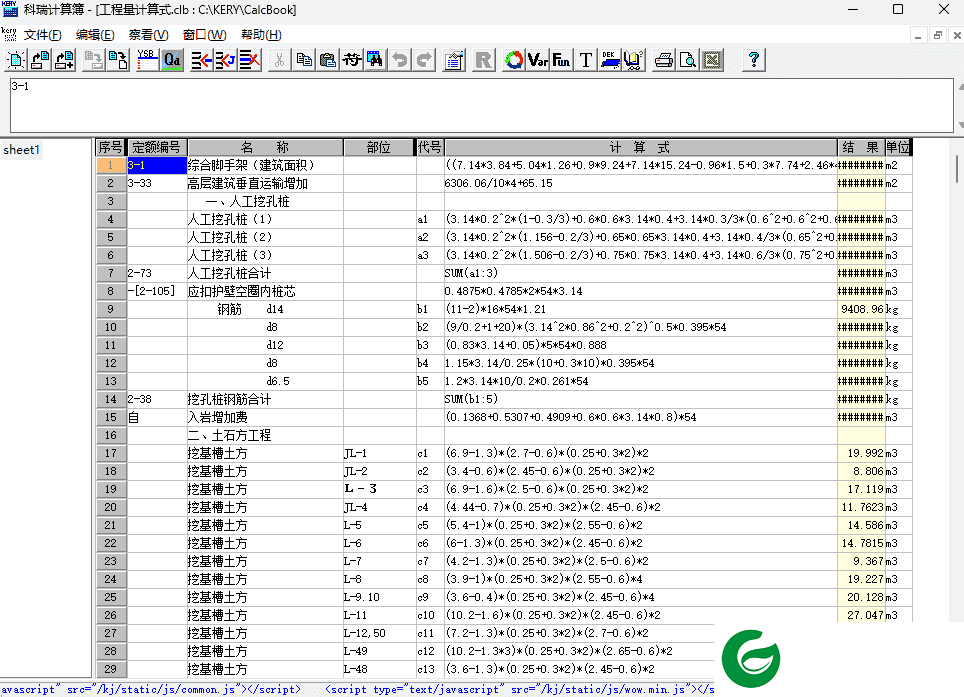Click the save-to-file document icon
Viewport: 964px width, 697px height.
tap(117, 60)
